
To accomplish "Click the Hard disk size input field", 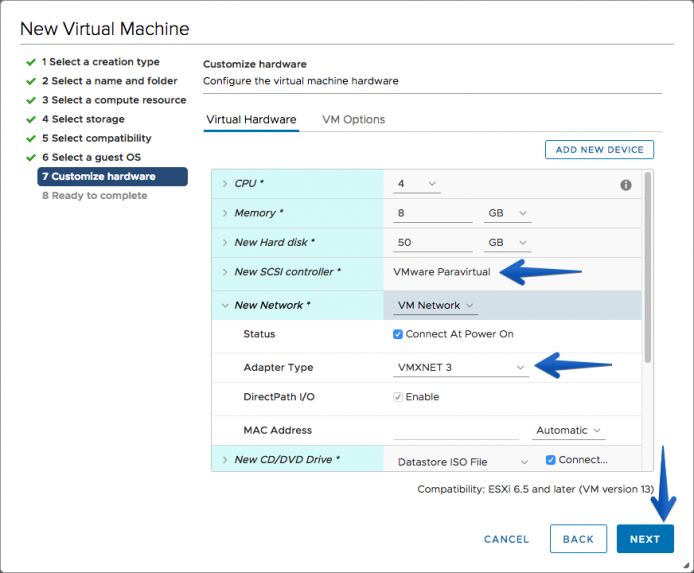I will point(432,242).
